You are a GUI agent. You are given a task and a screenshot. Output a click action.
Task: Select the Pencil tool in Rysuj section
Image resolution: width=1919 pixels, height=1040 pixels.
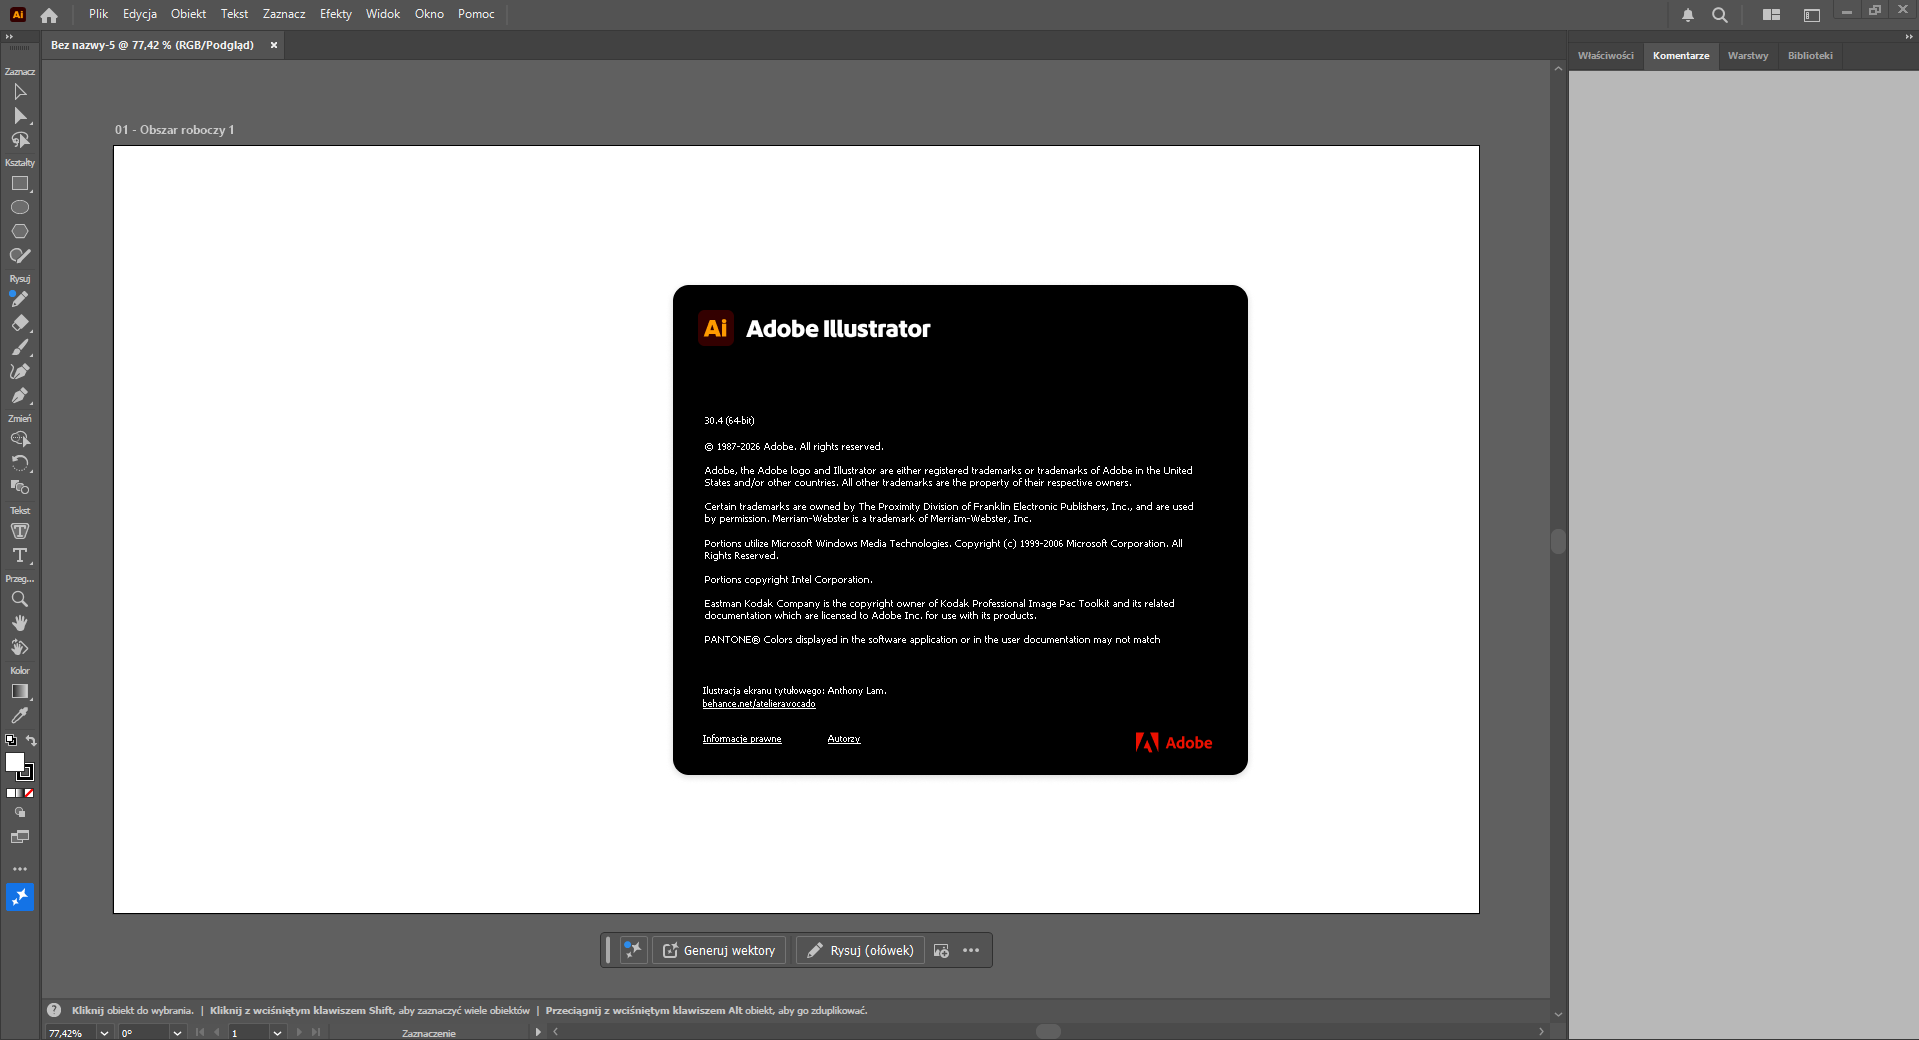pyautogui.click(x=20, y=299)
